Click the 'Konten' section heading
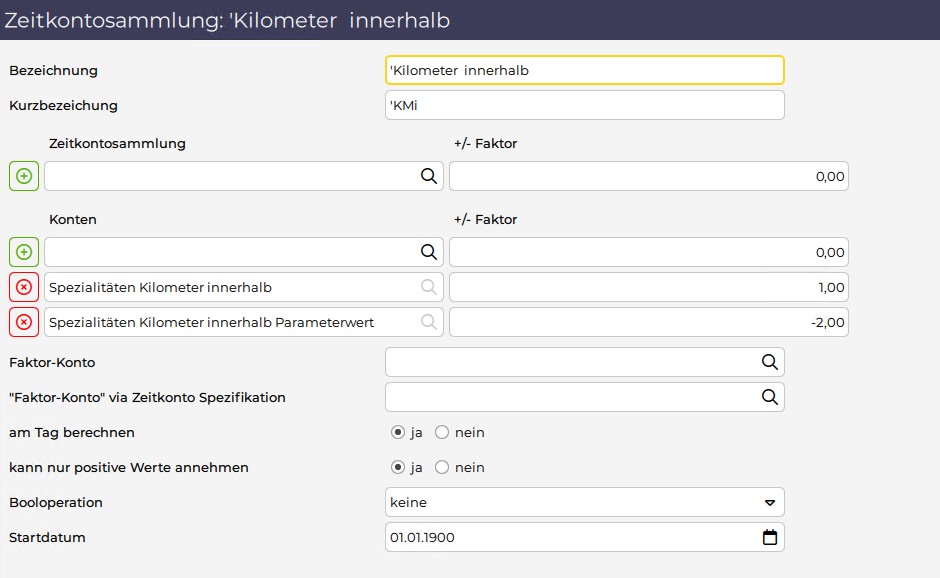Image resolution: width=940 pixels, height=578 pixels. pos(73,219)
